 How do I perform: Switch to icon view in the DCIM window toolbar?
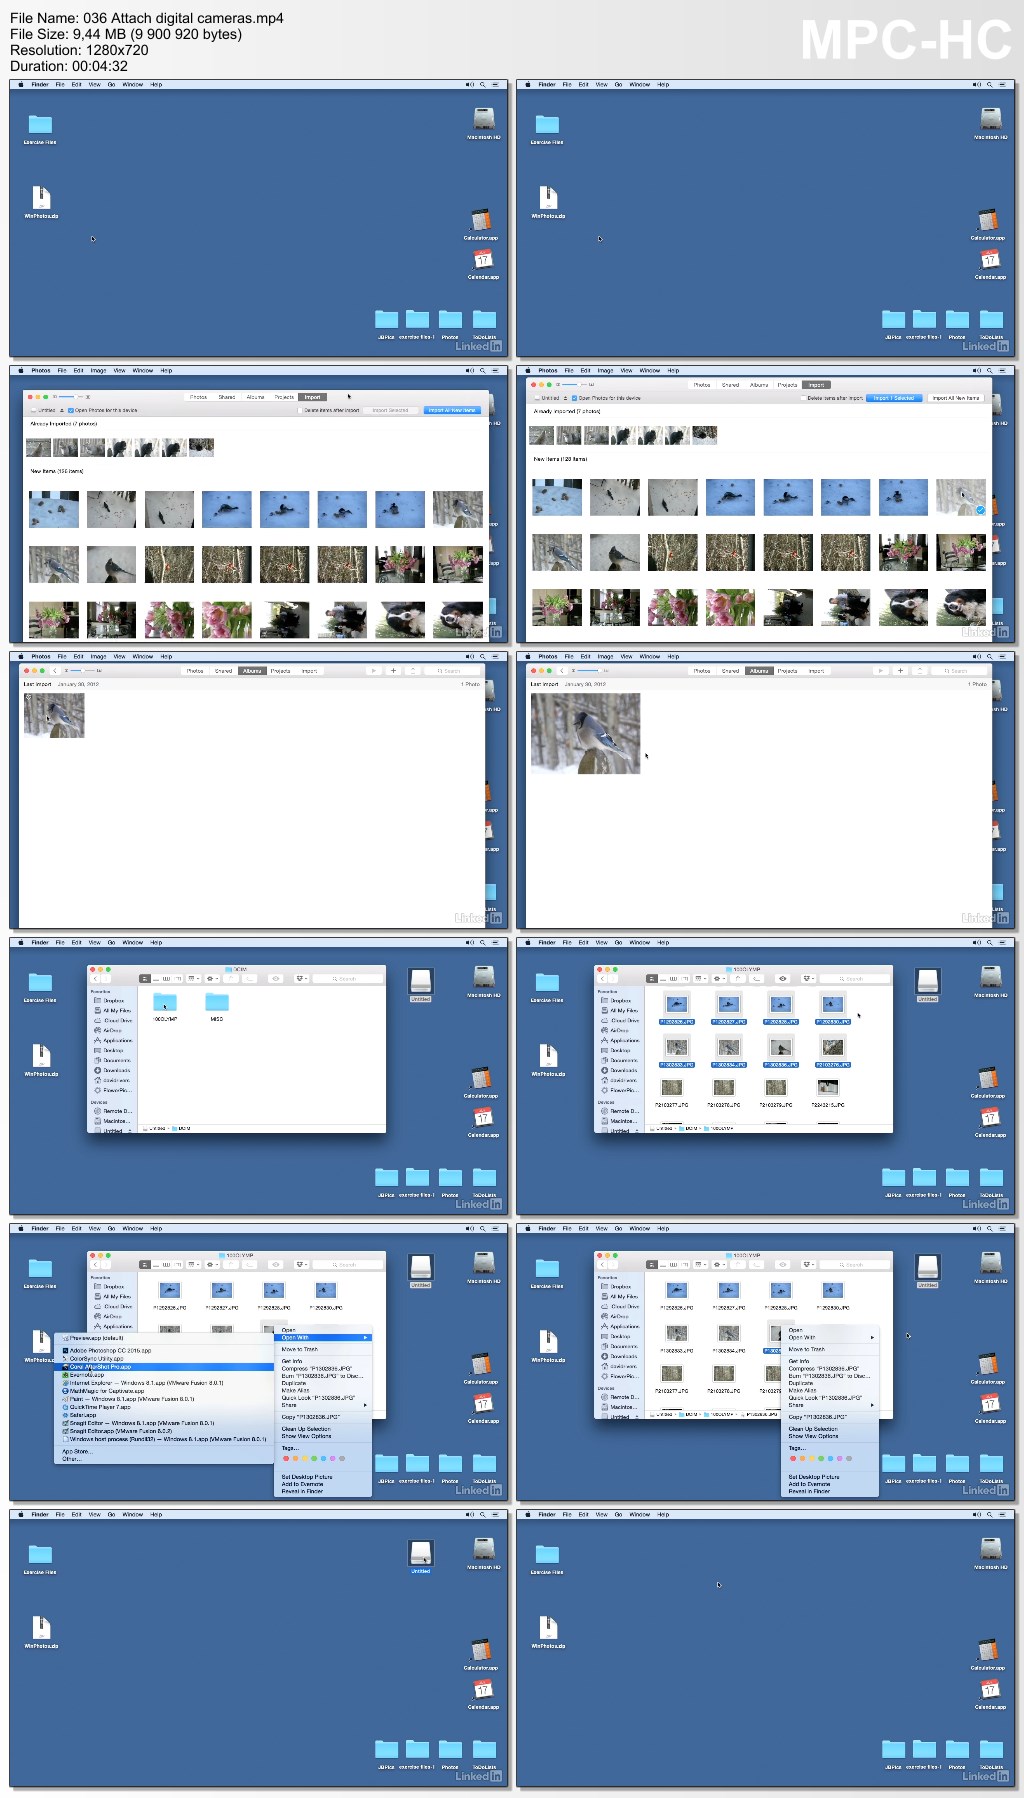click(x=145, y=979)
